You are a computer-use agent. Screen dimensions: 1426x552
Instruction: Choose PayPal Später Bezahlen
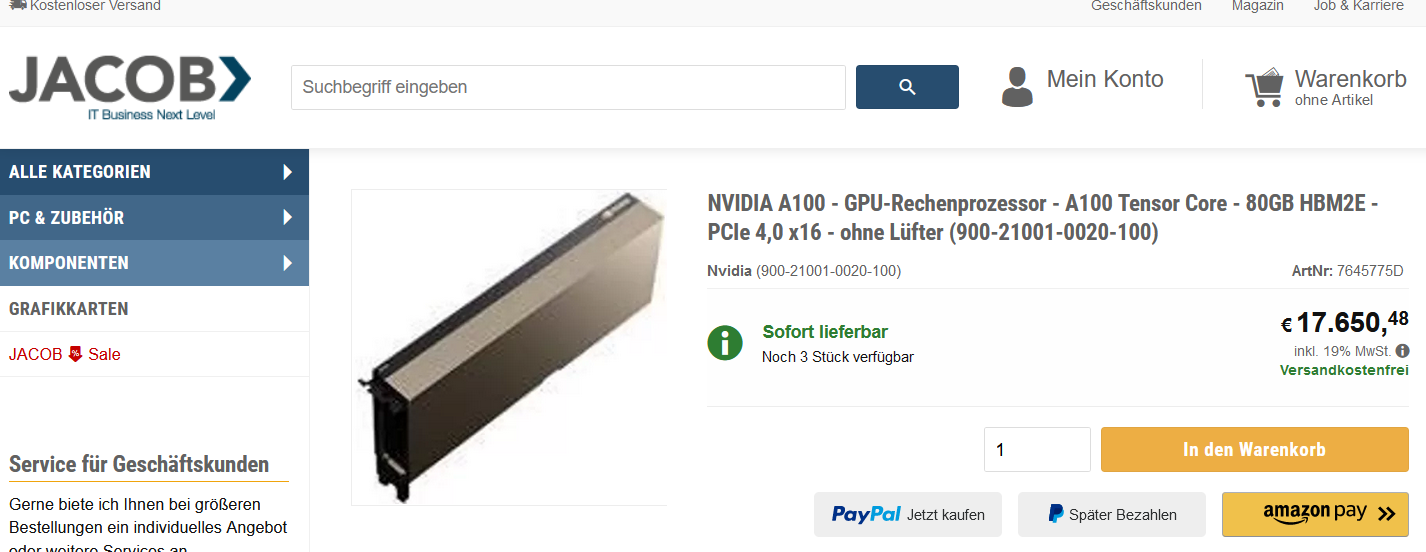(x=1112, y=514)
